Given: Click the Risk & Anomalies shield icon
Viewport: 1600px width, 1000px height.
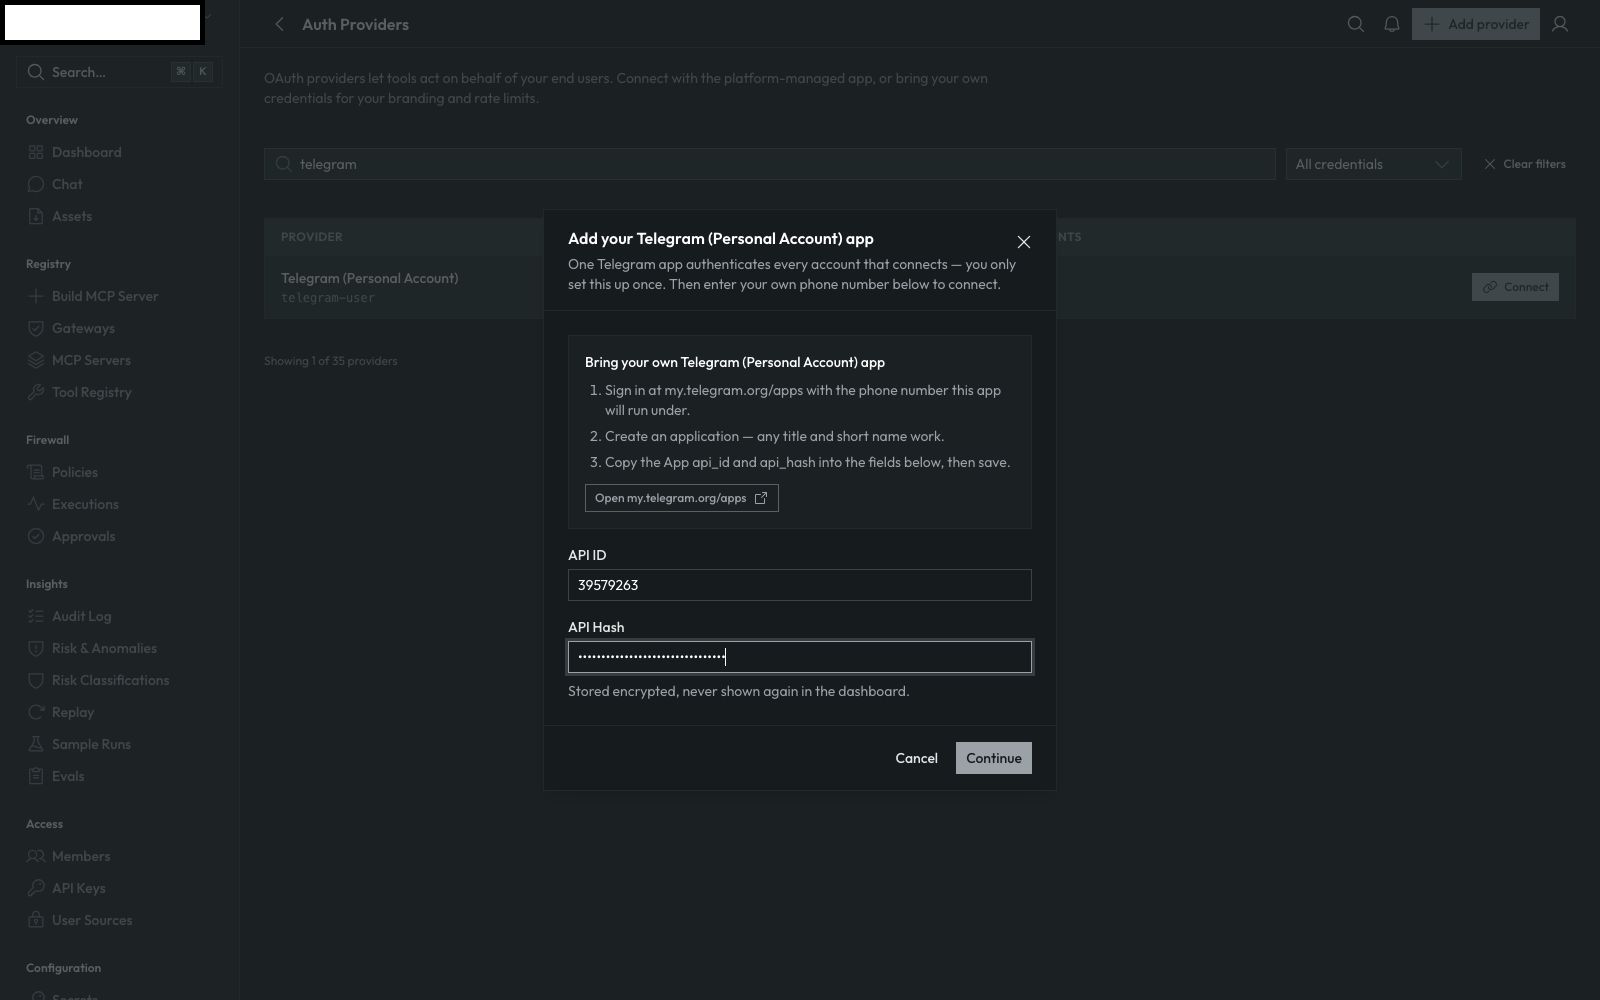Looking at the screenshot, I should [x=36, y=648].
